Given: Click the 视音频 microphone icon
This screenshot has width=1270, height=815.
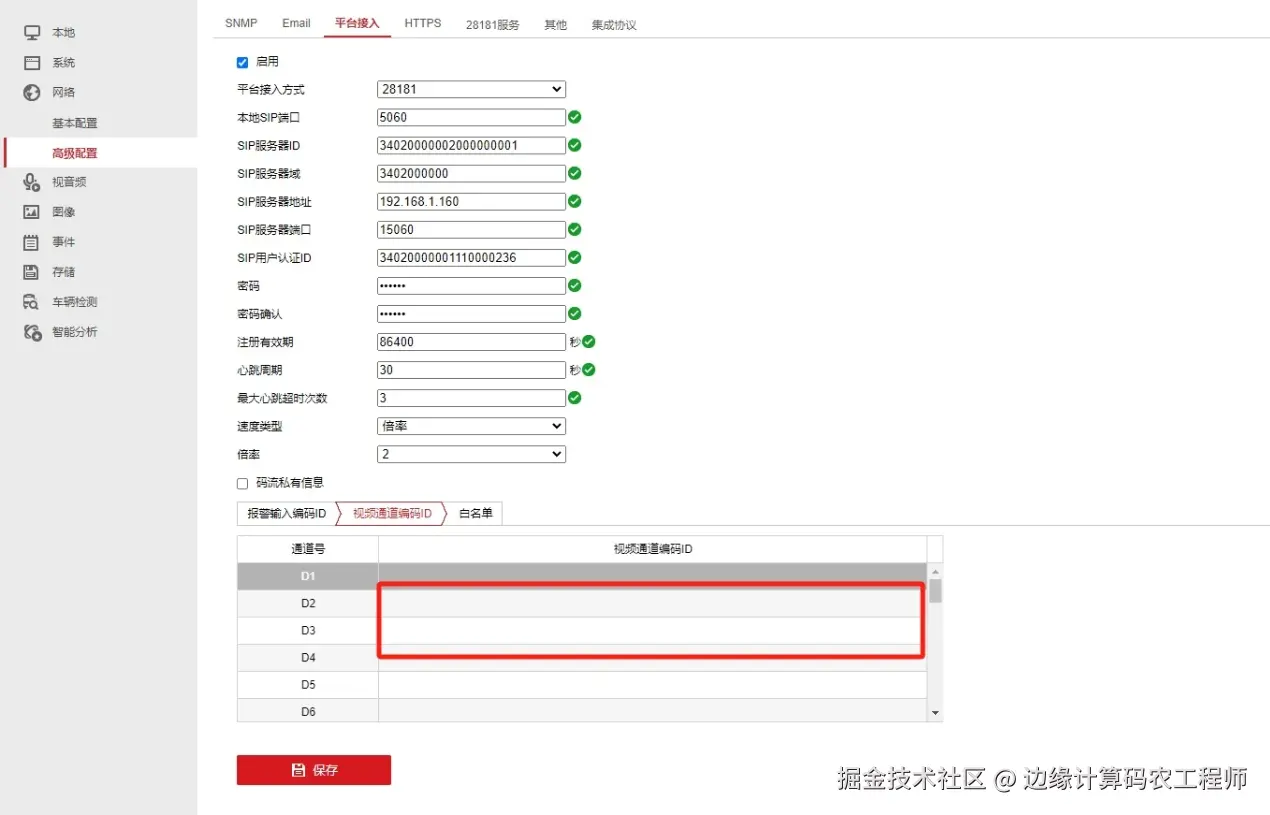Looking at the screenshot, I should pyautogui.click(x=32, y=182).
